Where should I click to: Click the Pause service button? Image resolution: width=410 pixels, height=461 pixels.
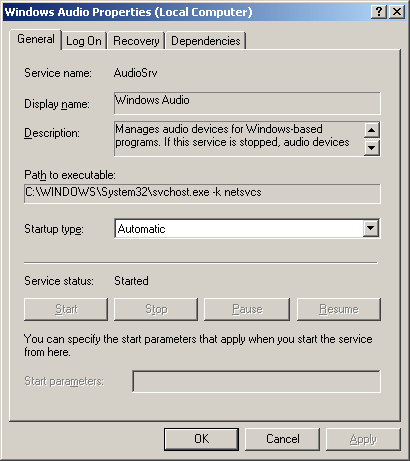[x=247, y=309]
